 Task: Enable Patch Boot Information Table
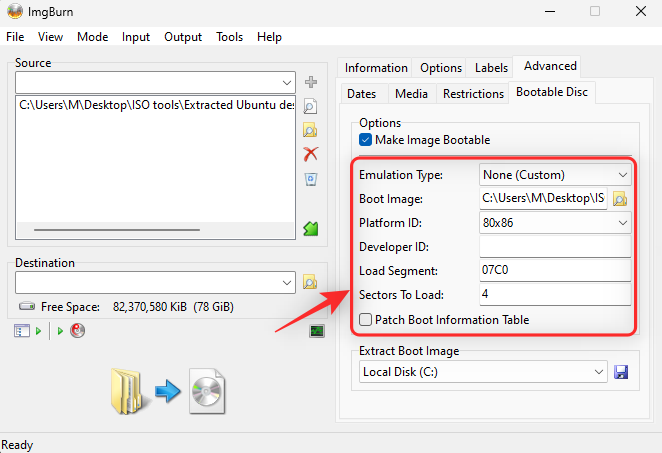(365, 320)
